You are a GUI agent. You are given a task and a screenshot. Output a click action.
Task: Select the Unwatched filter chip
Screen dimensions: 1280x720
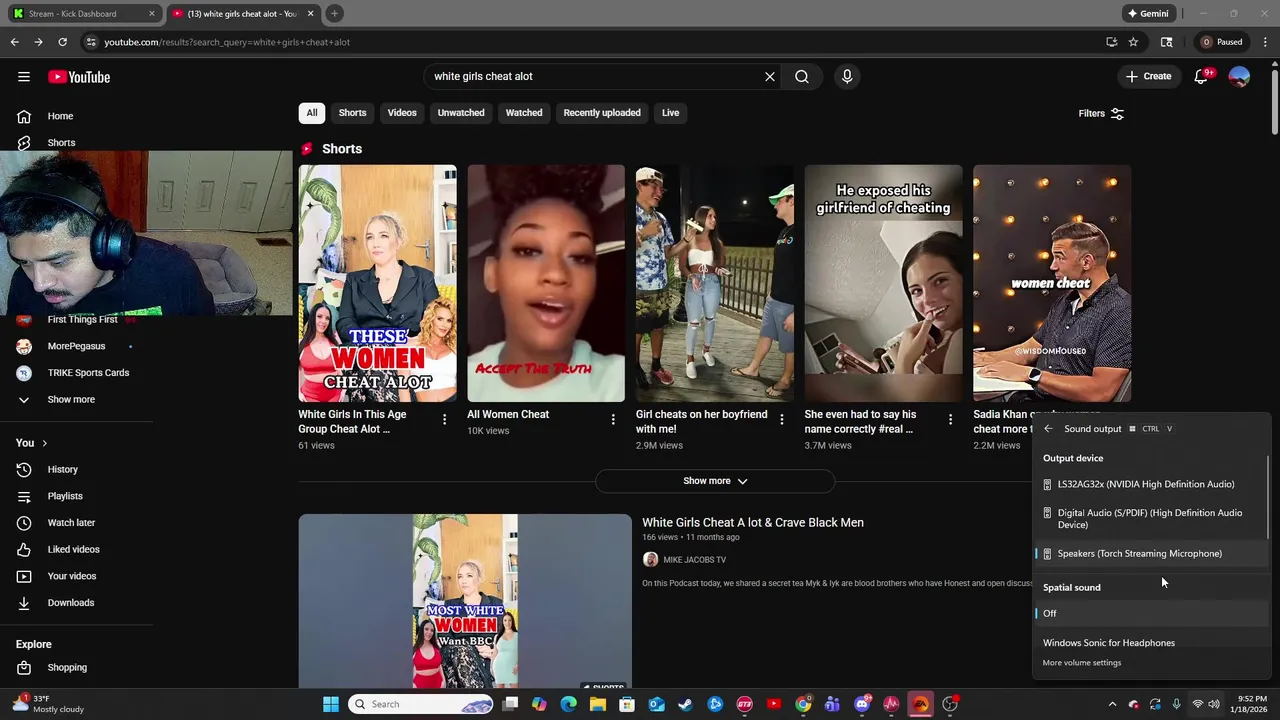point(461,113)
